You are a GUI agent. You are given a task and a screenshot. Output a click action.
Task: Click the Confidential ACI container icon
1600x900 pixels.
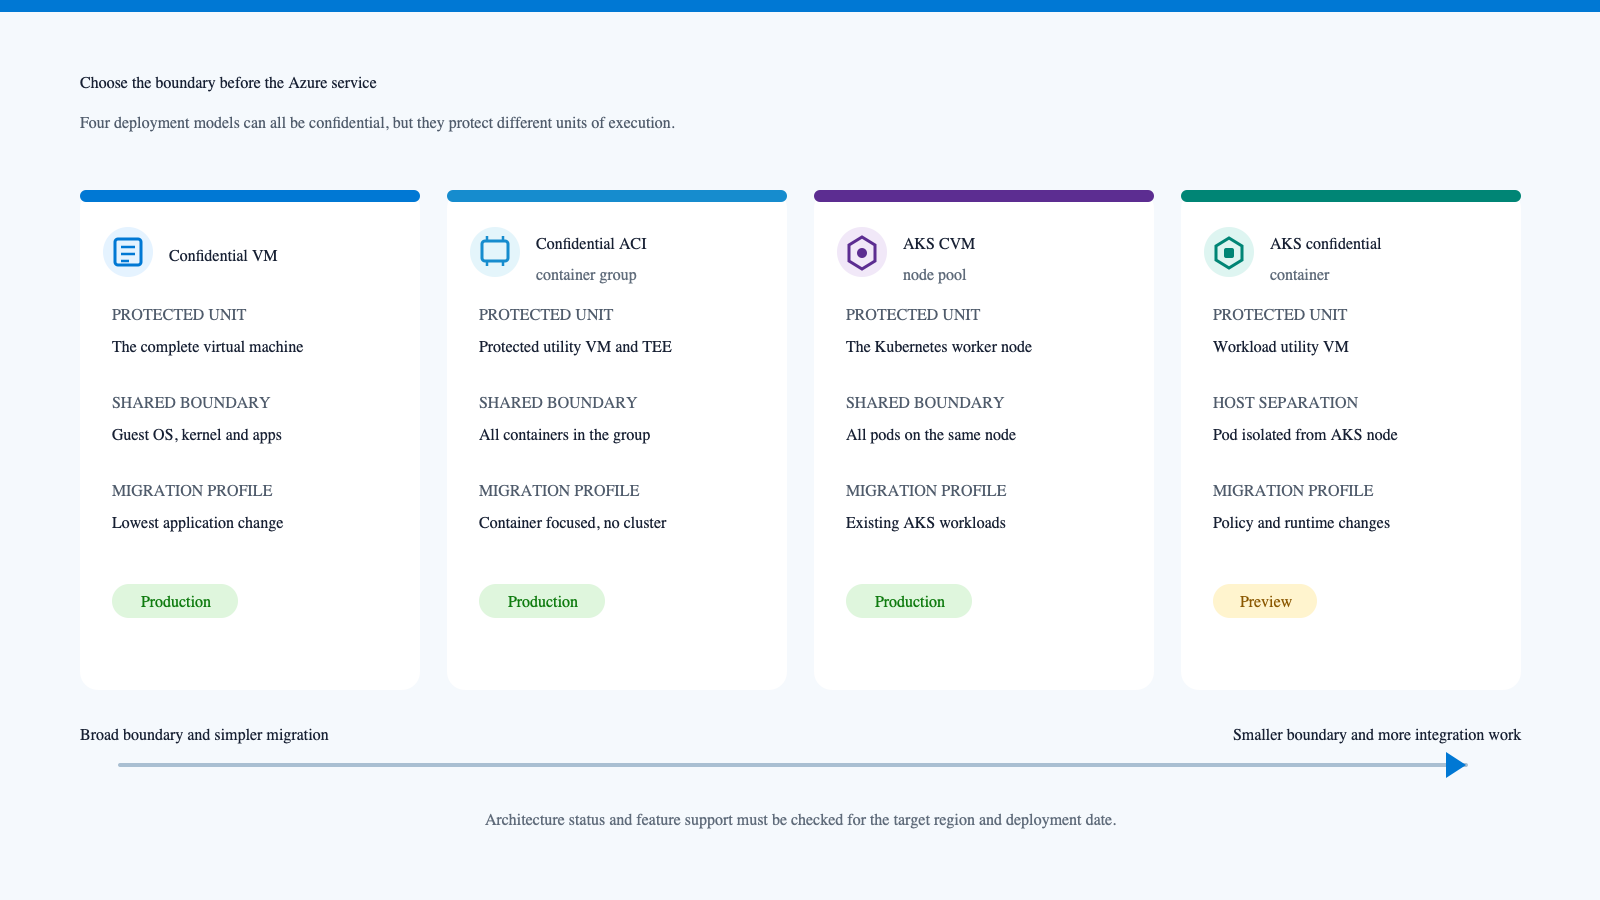point(495,252)
